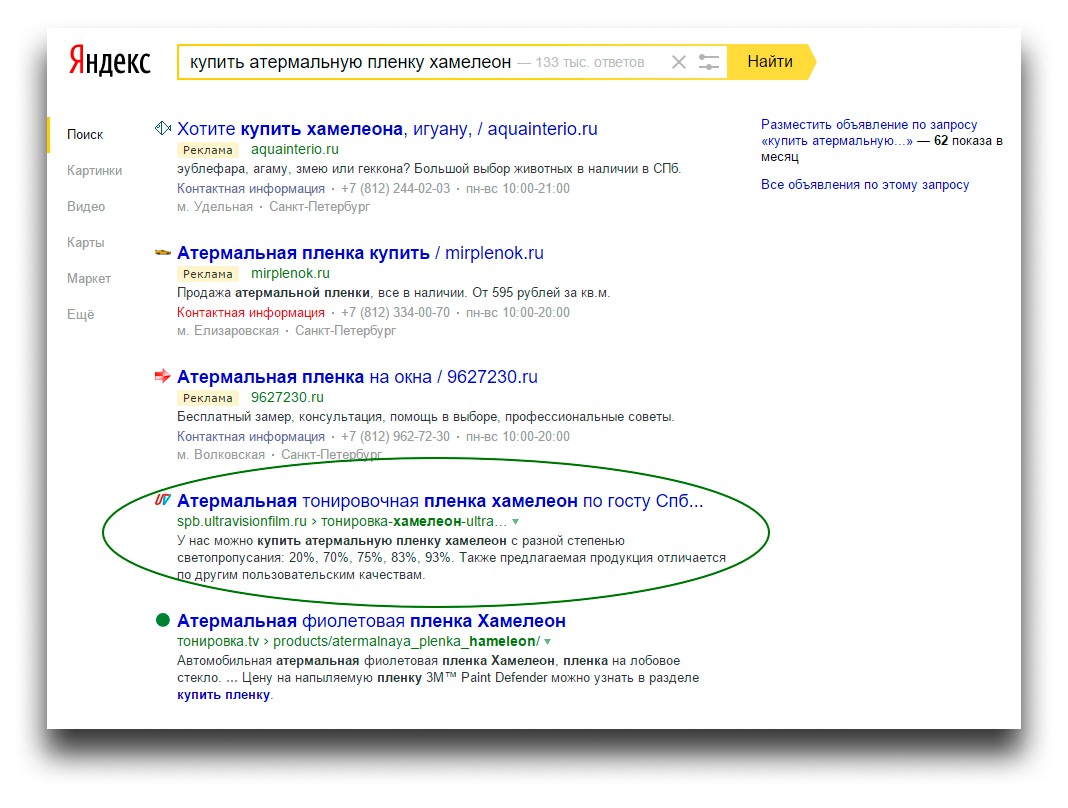Click Реклама label under 9627230 ad
The height and width of the screenshot is (808, 1068).
tap(208, 398)
